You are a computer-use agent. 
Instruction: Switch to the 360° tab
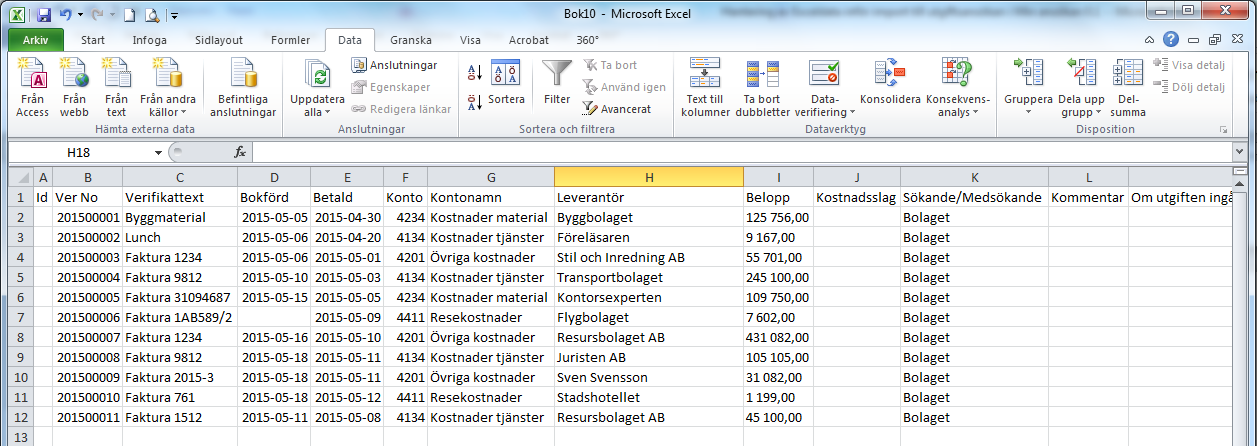point(587,40)
